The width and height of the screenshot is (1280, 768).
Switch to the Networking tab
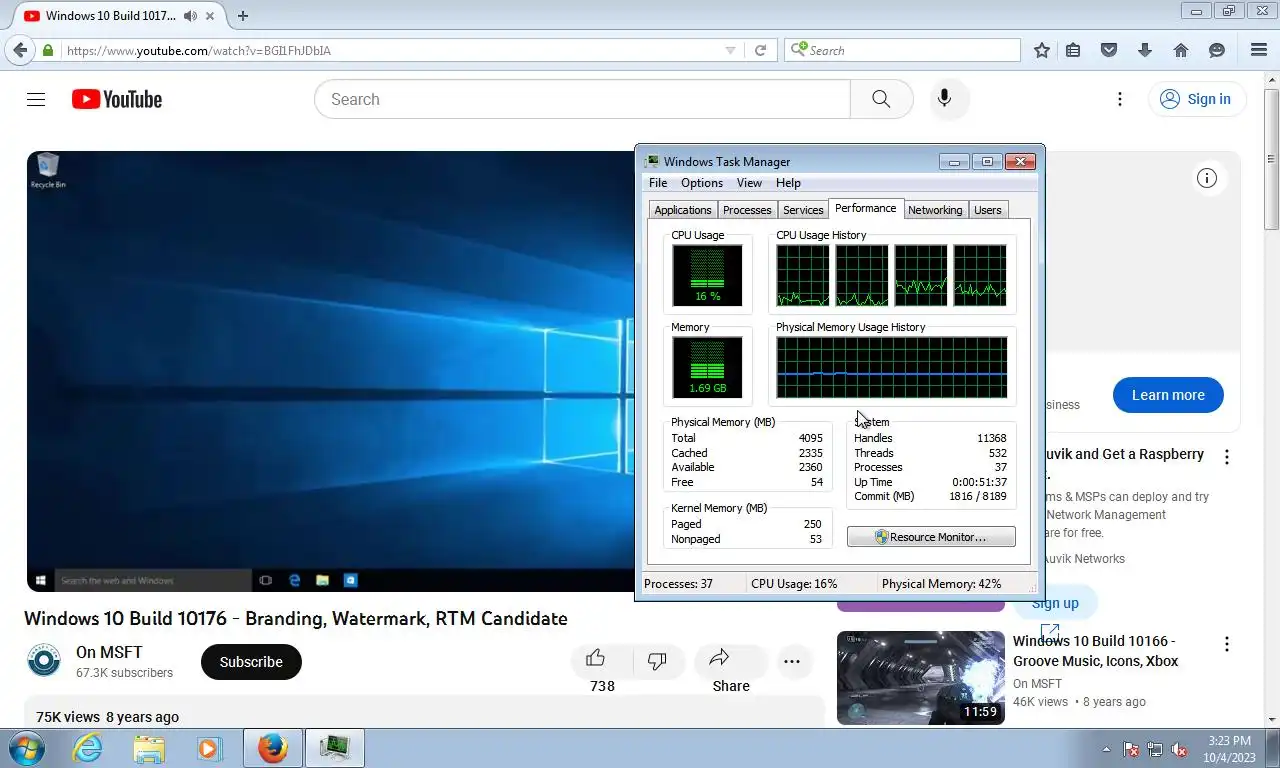tap(935, 210)
